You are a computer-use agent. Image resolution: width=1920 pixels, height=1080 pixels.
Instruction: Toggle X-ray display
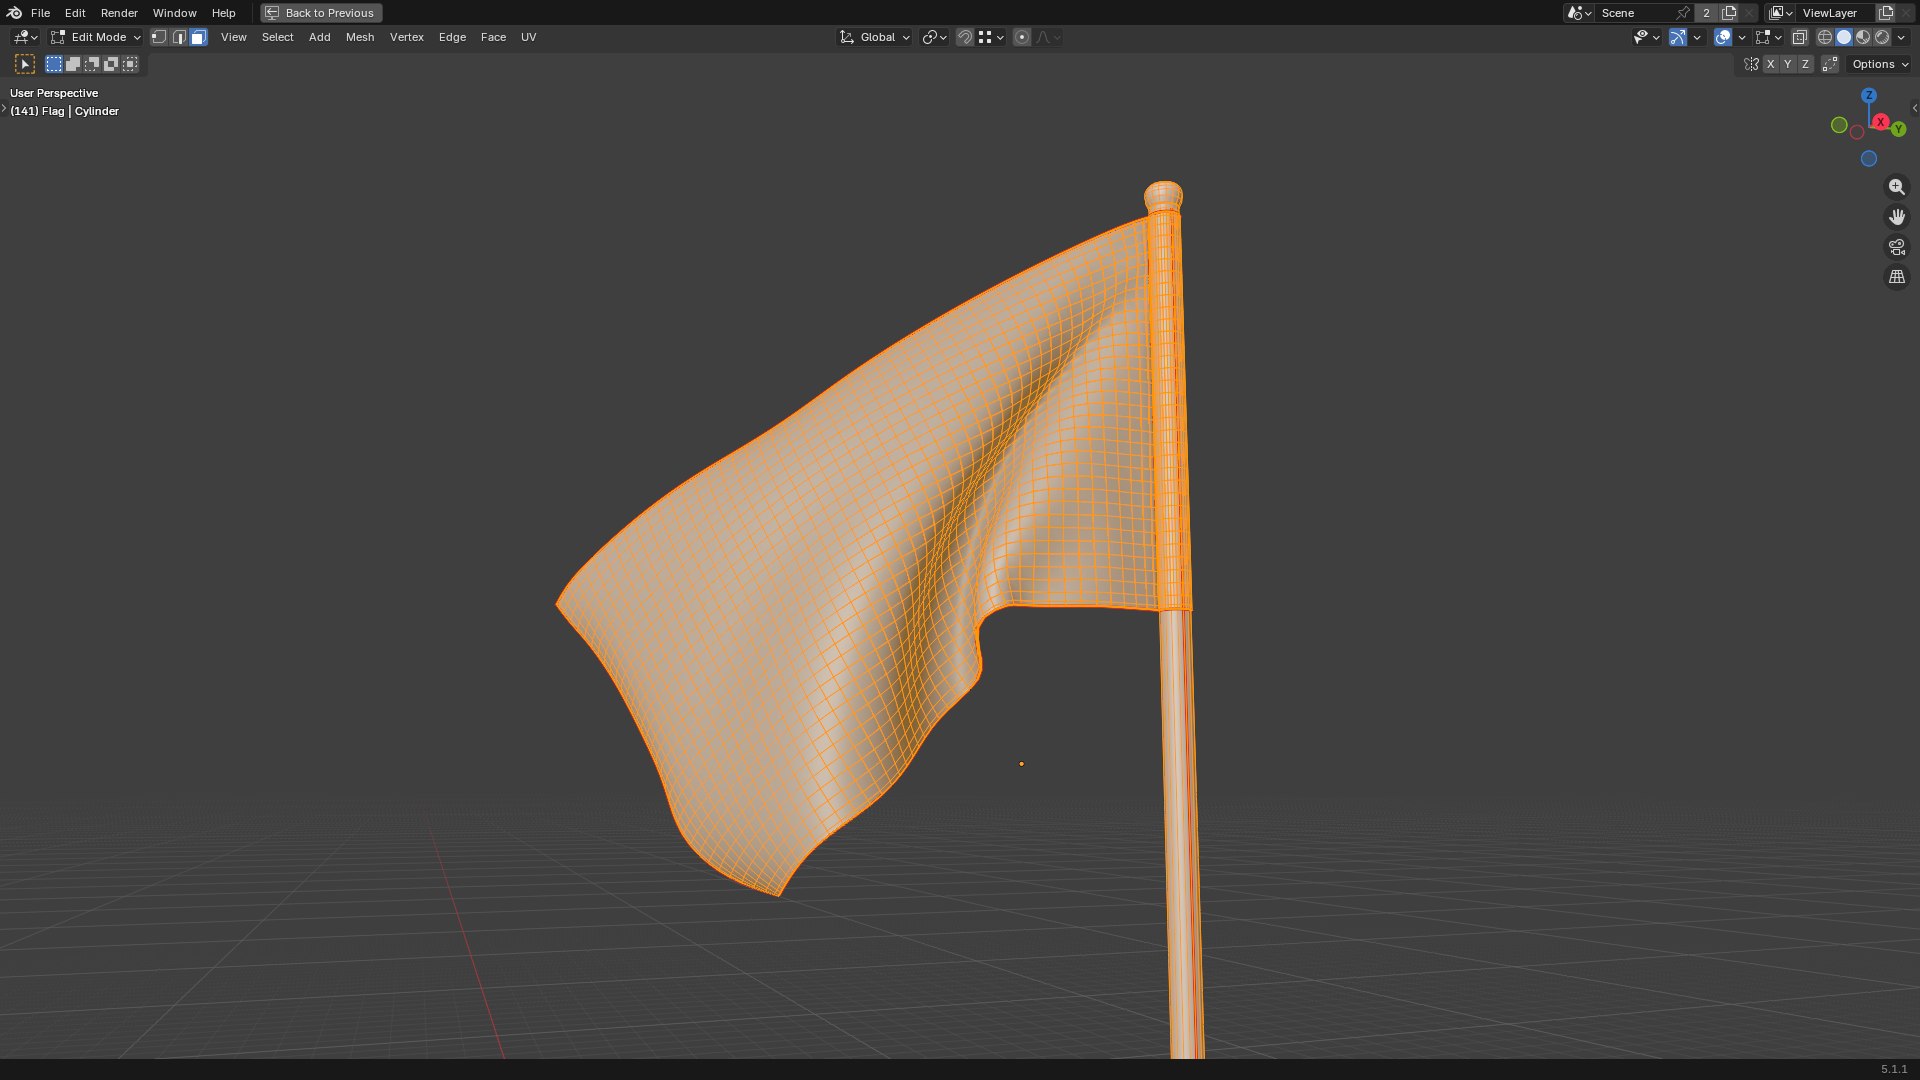[1799, 37]
